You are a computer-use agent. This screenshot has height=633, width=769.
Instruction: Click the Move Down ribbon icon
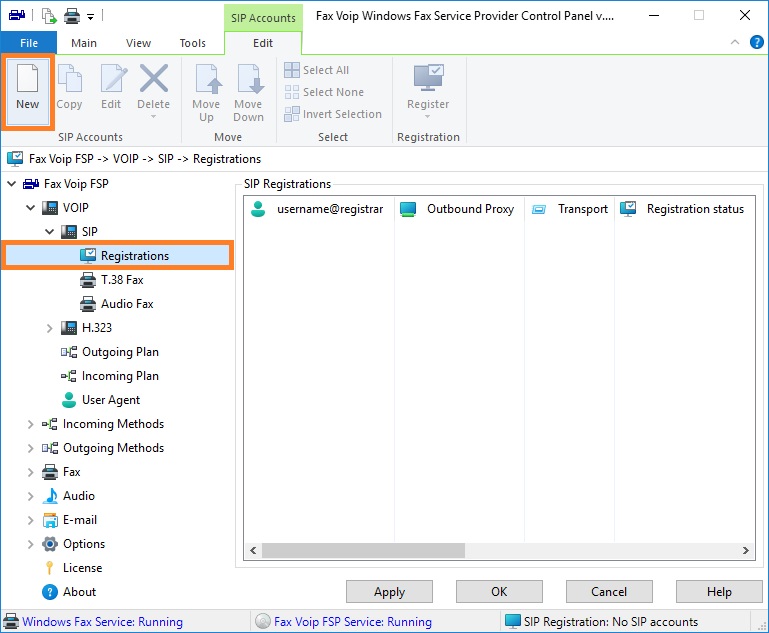tap(249, 78)
